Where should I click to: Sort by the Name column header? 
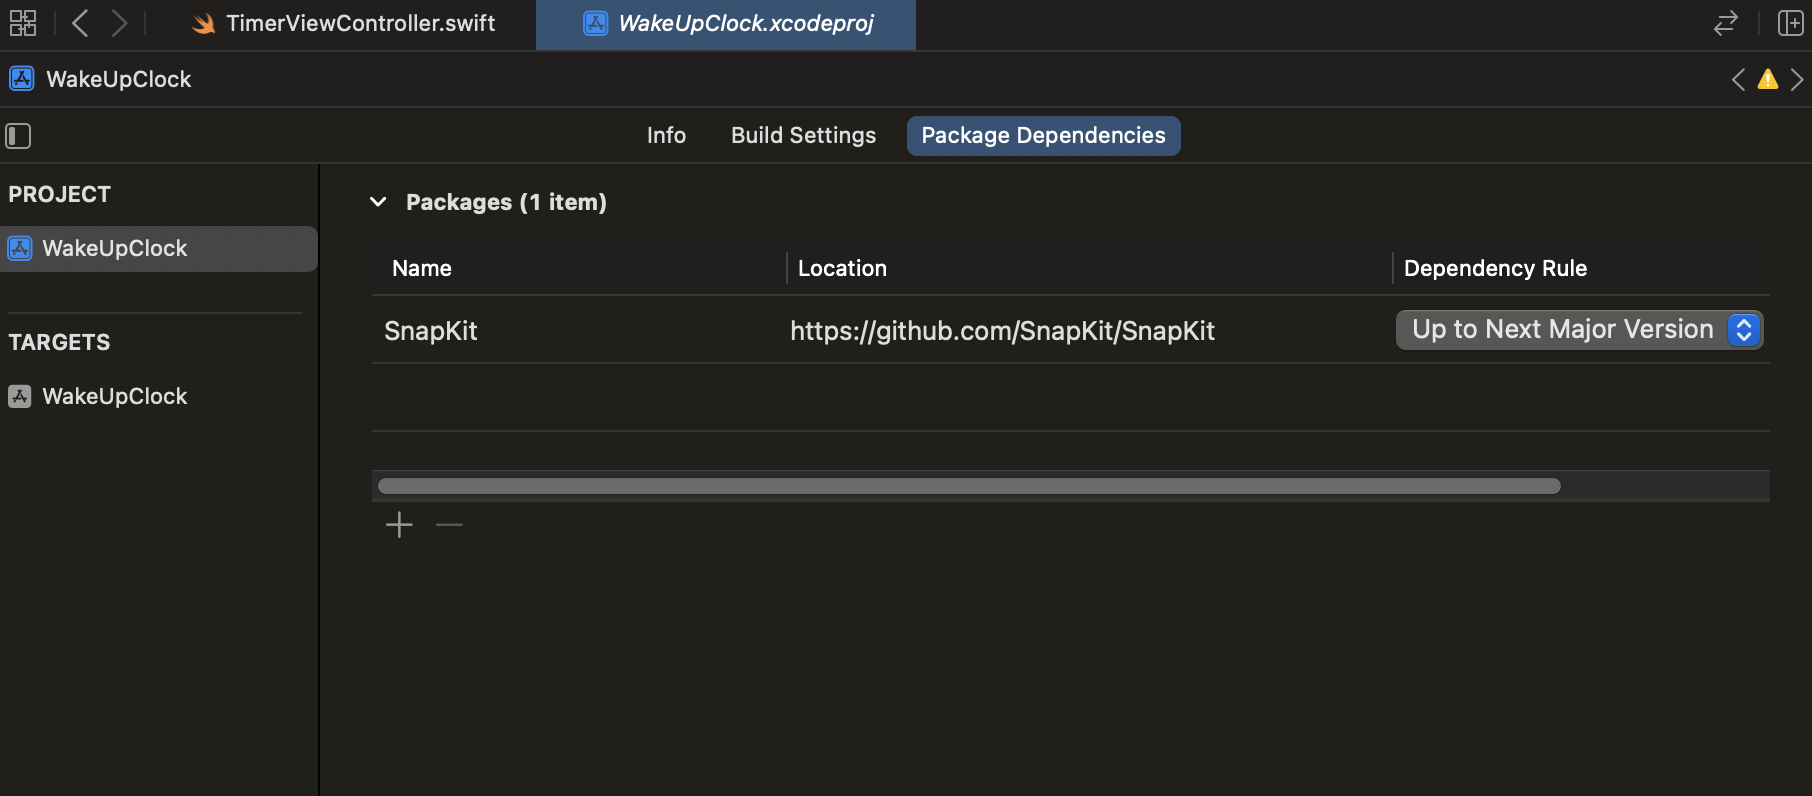[422, 268]
